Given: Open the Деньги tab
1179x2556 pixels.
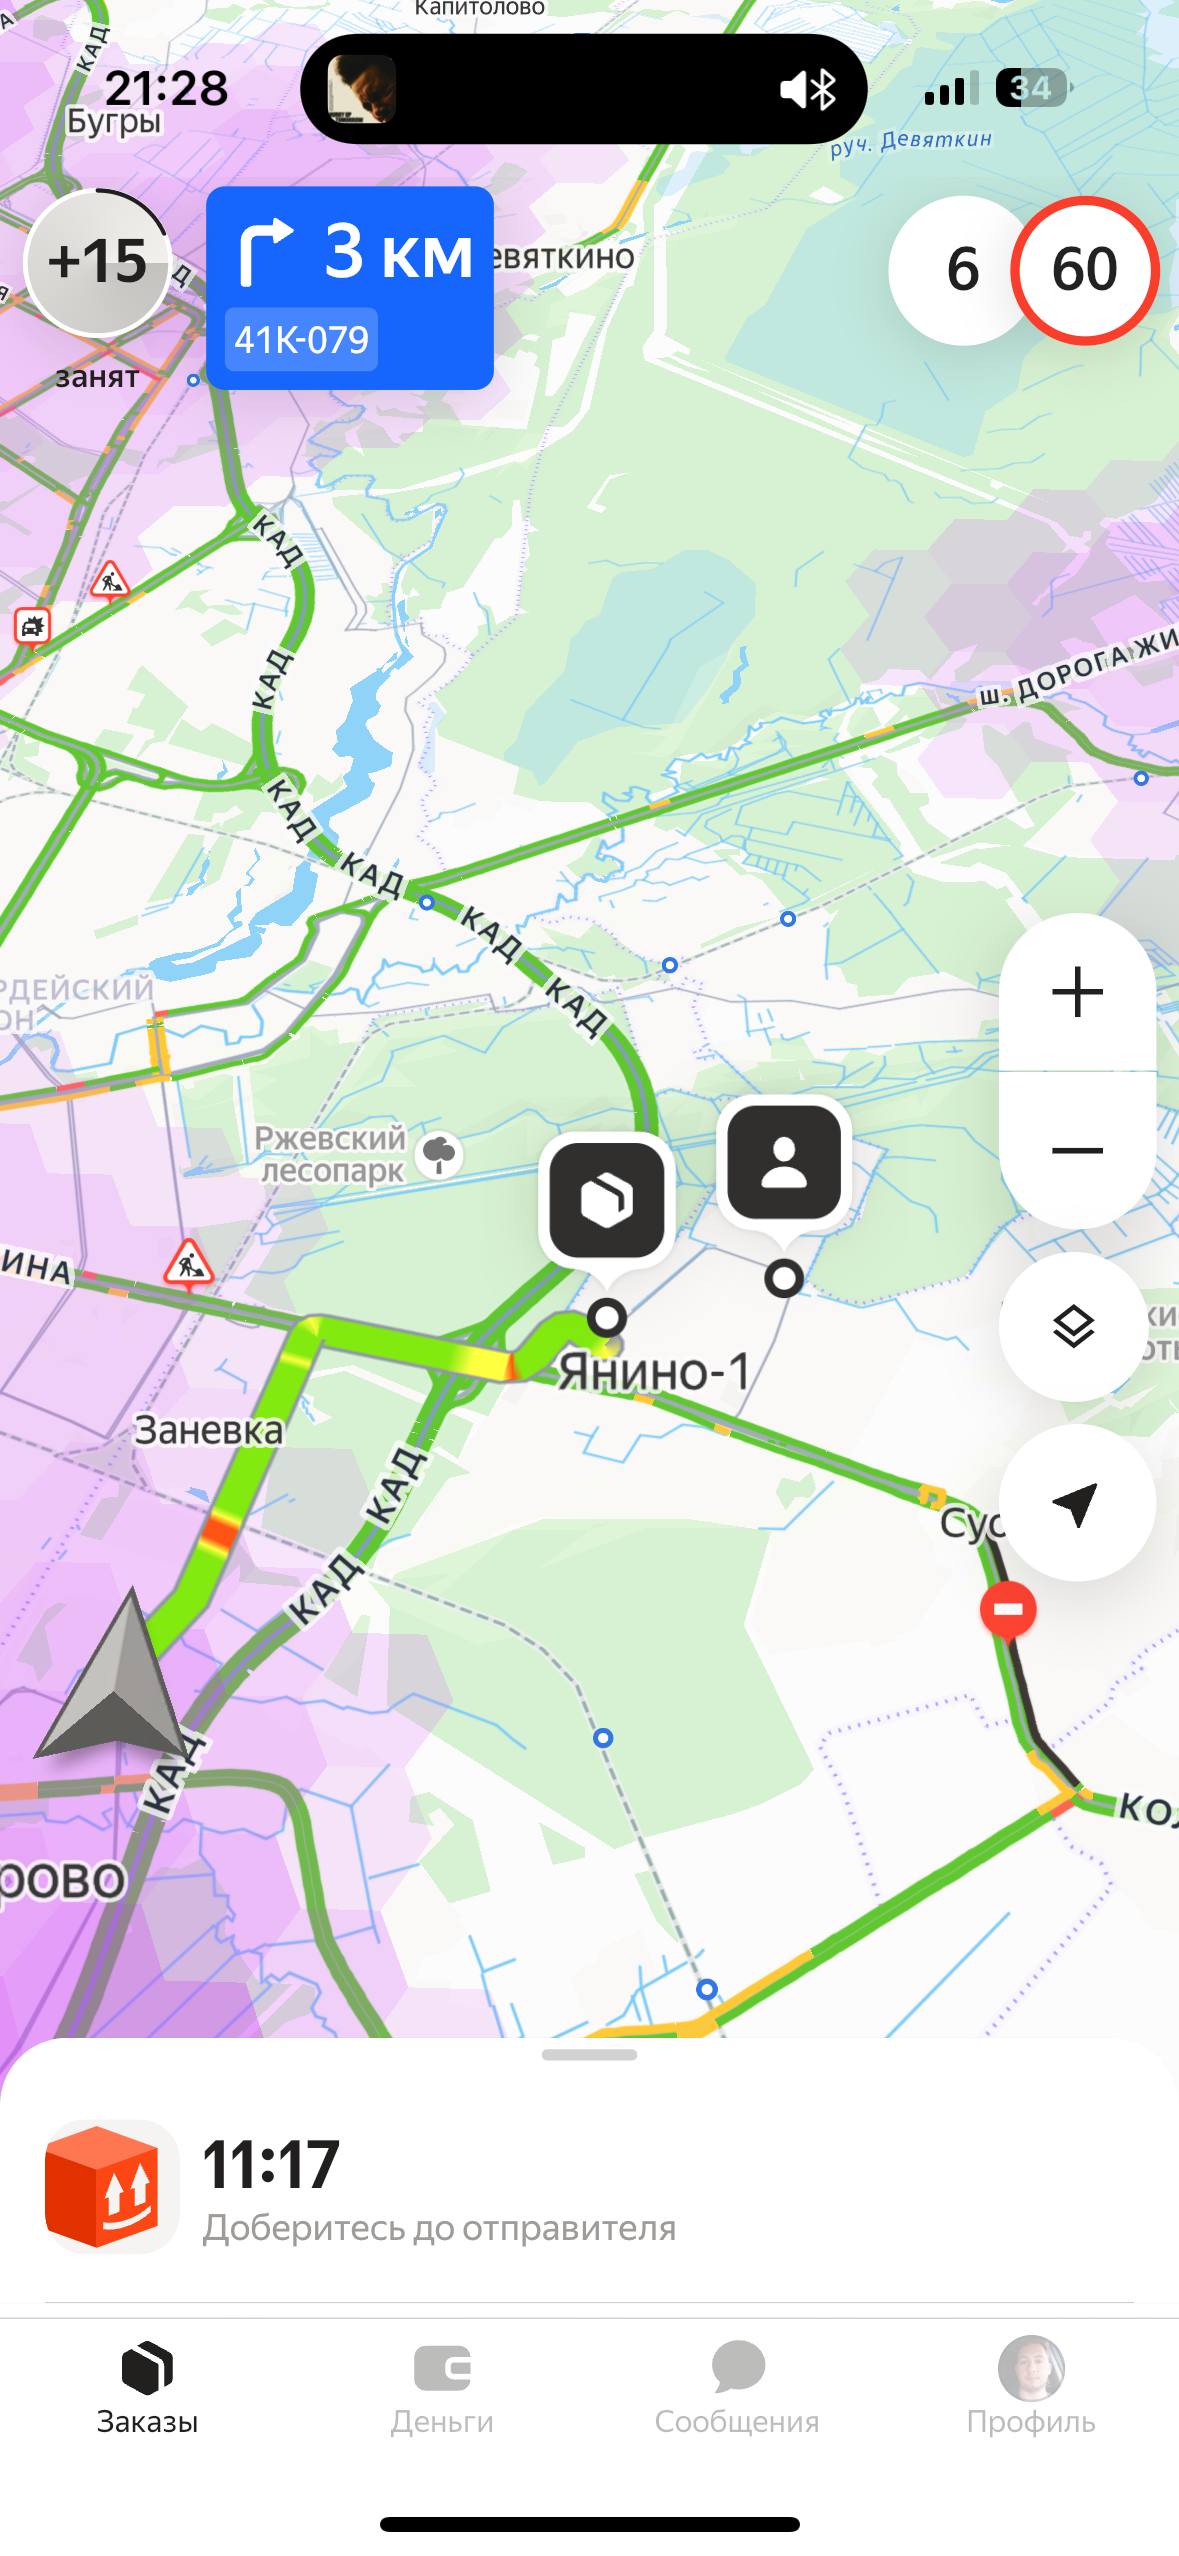Looking at the screenshot, I should point(442,2387).
